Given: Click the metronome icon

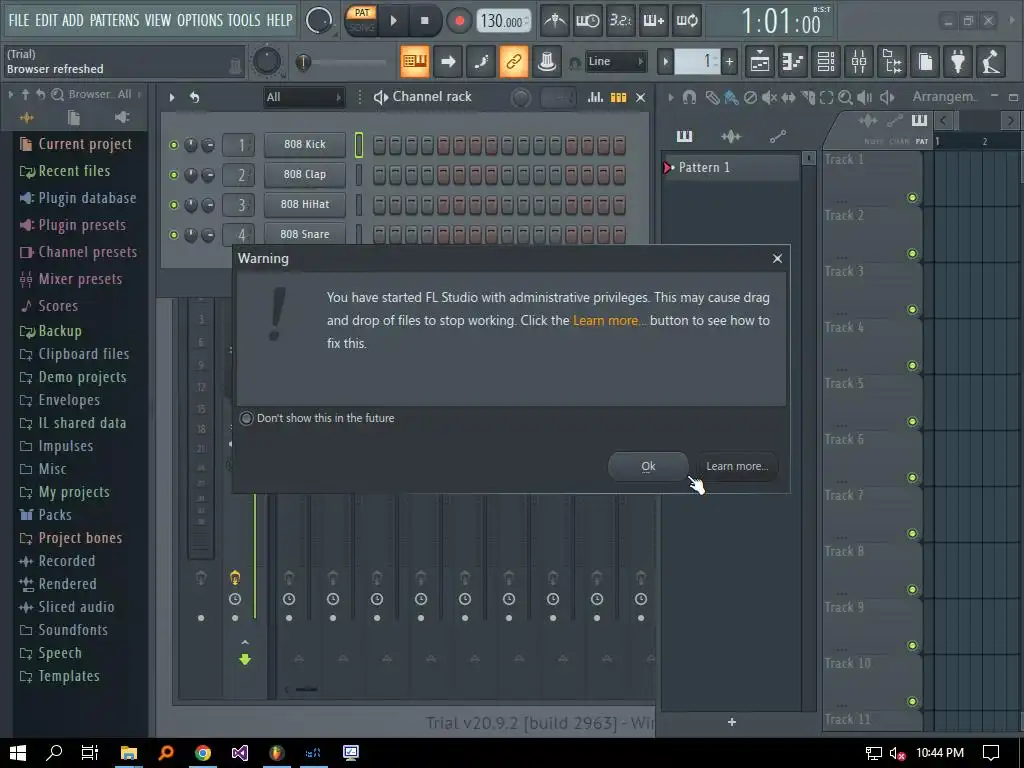Looking at the screenshot, I should tap(555, 21).
